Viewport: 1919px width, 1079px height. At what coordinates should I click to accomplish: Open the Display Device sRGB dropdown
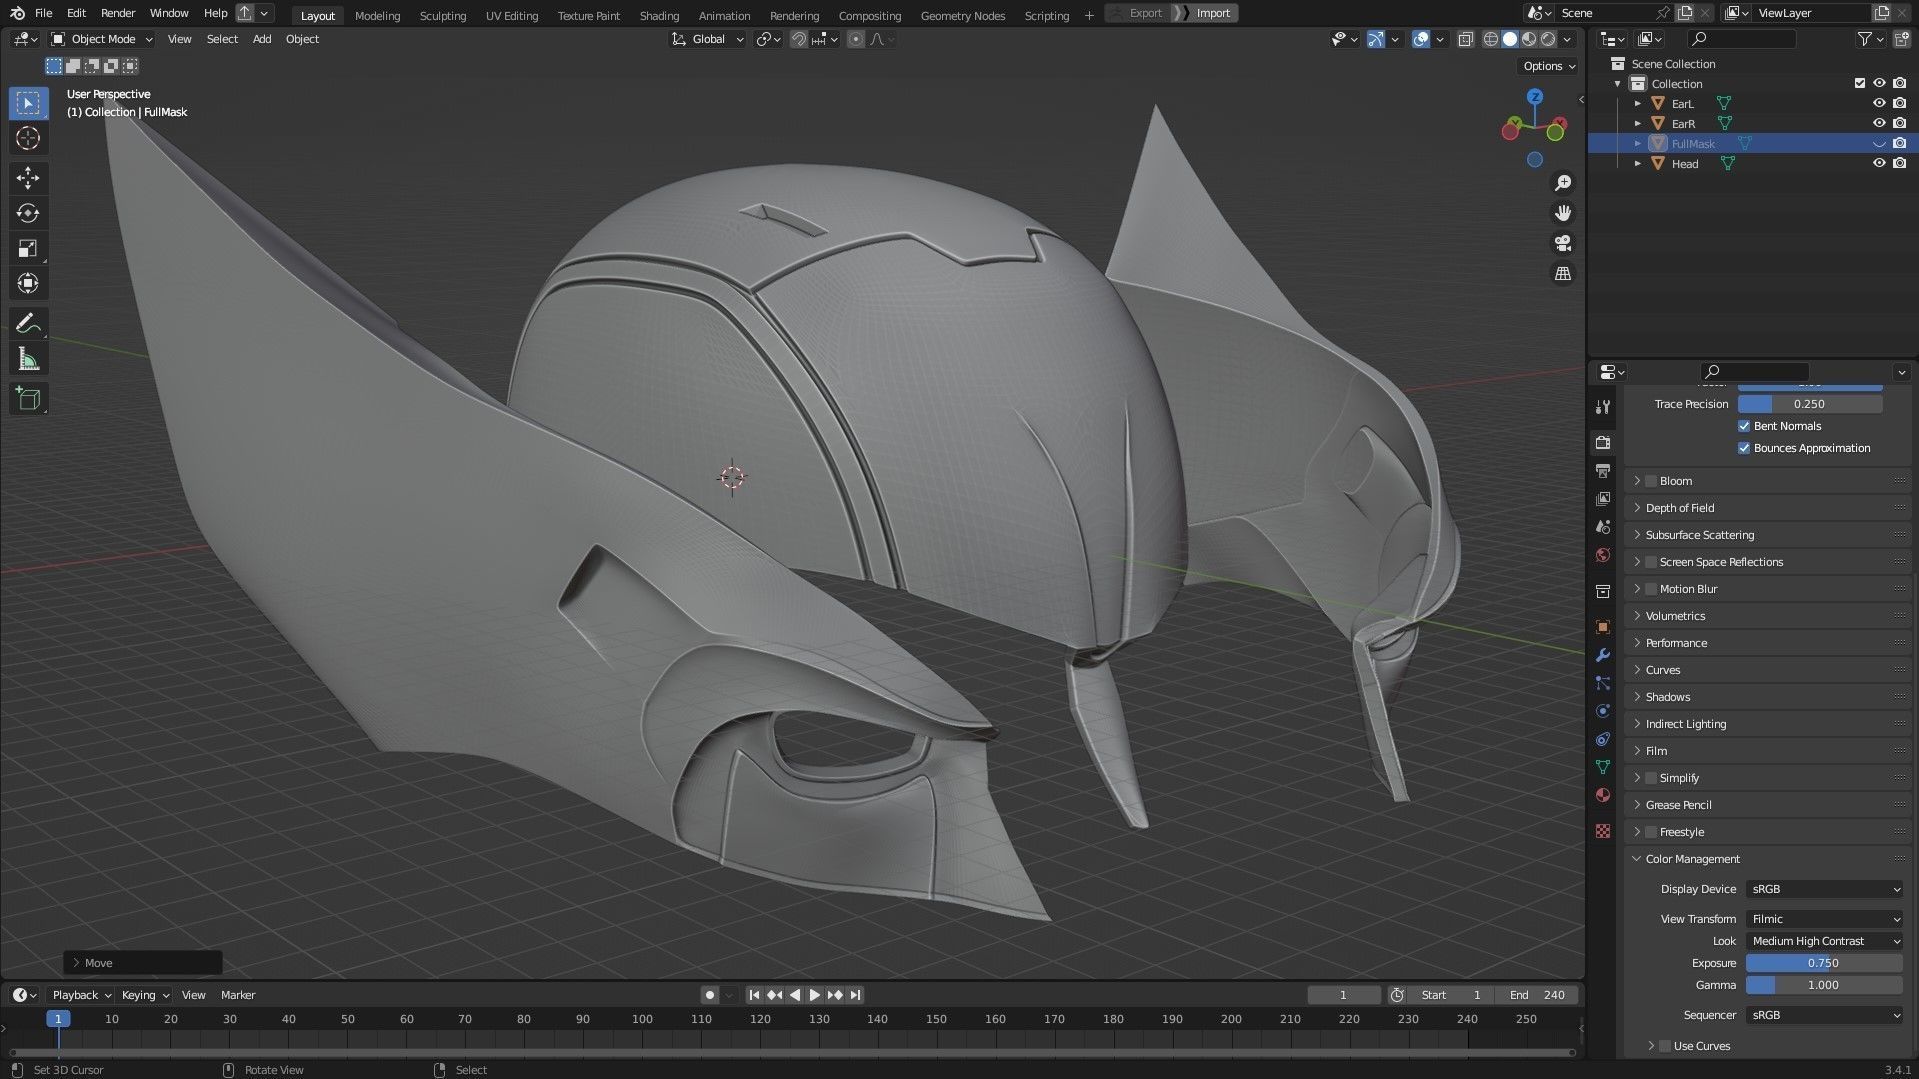(x=1824, y=889)
